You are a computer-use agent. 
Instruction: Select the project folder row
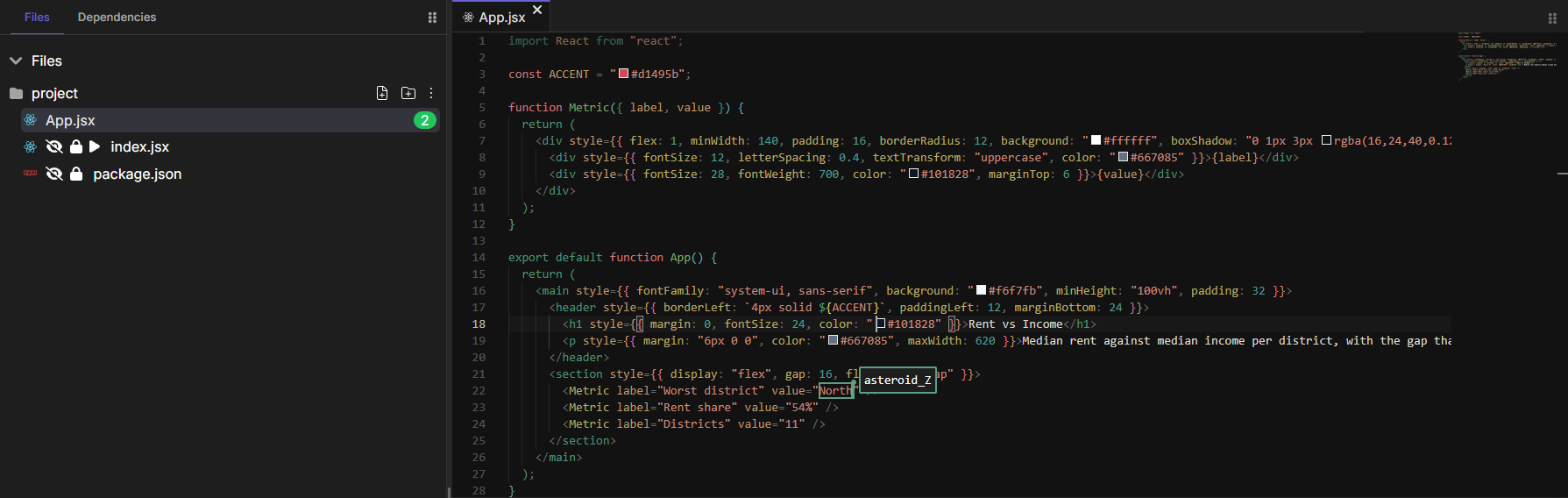(224, 93)
